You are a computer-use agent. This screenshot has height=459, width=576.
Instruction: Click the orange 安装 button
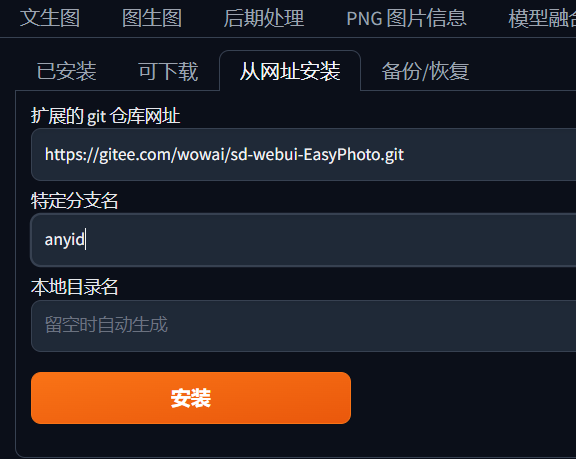click(191, 398)
